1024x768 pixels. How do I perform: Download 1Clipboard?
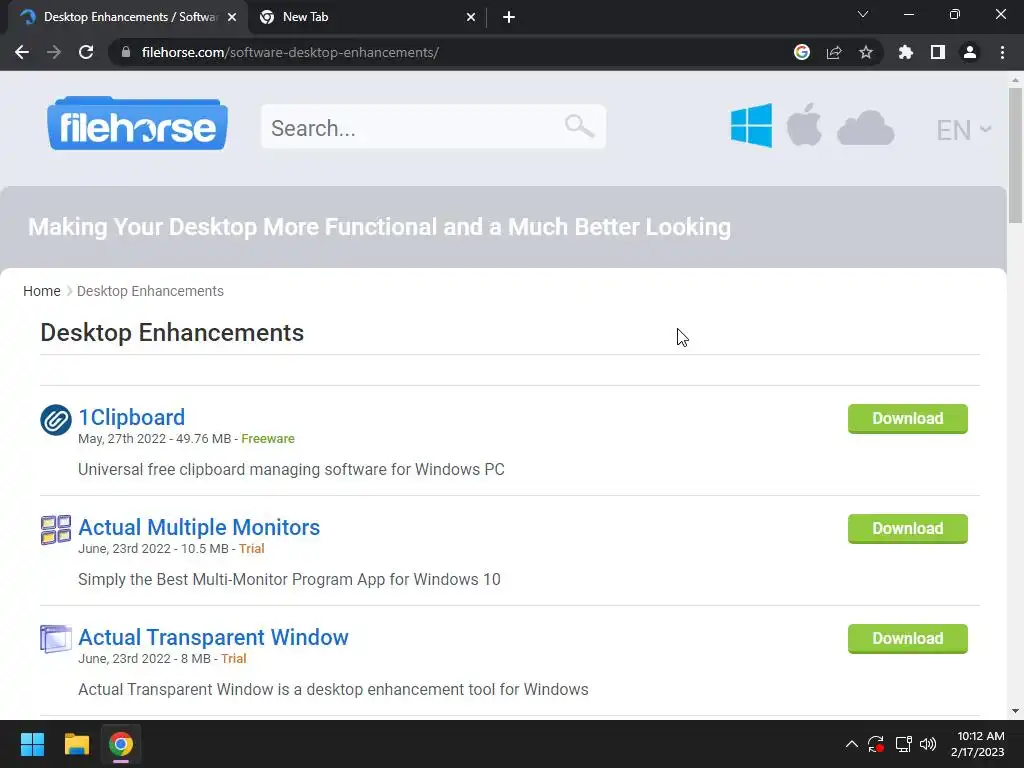coord(908,419)
